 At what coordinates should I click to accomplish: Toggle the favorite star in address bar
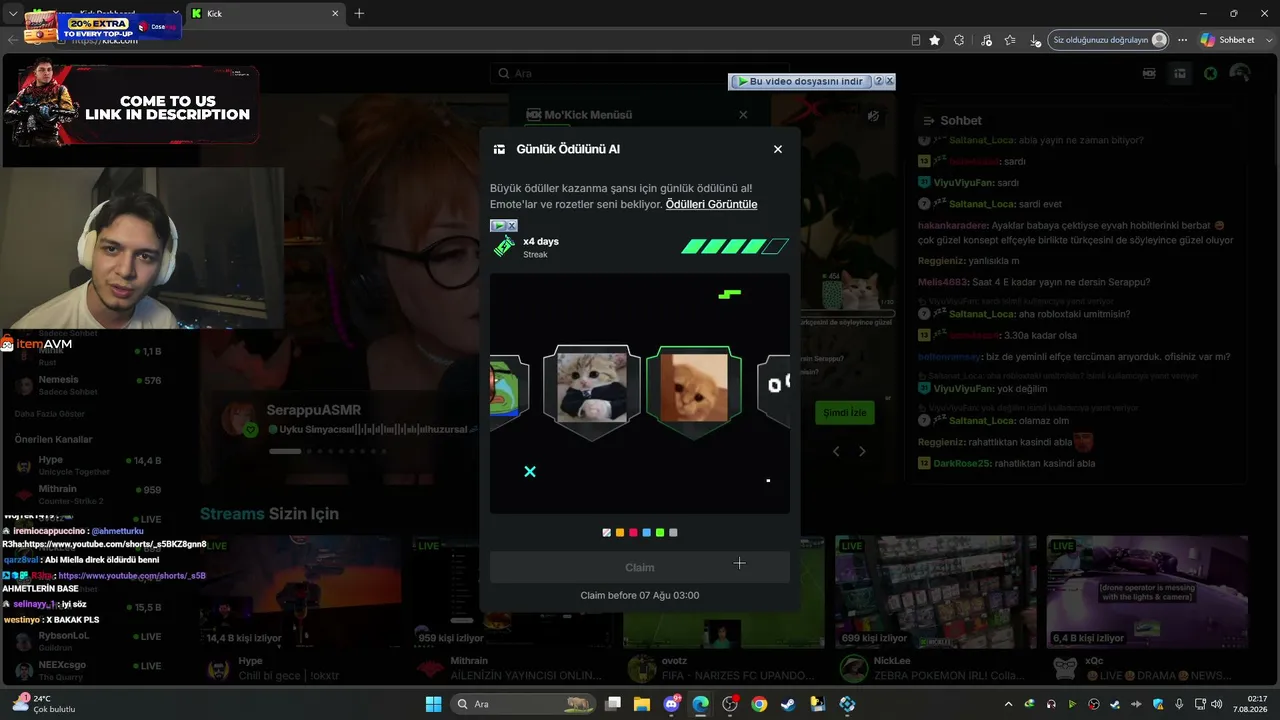pyautogui.click(x=934, y=40)
